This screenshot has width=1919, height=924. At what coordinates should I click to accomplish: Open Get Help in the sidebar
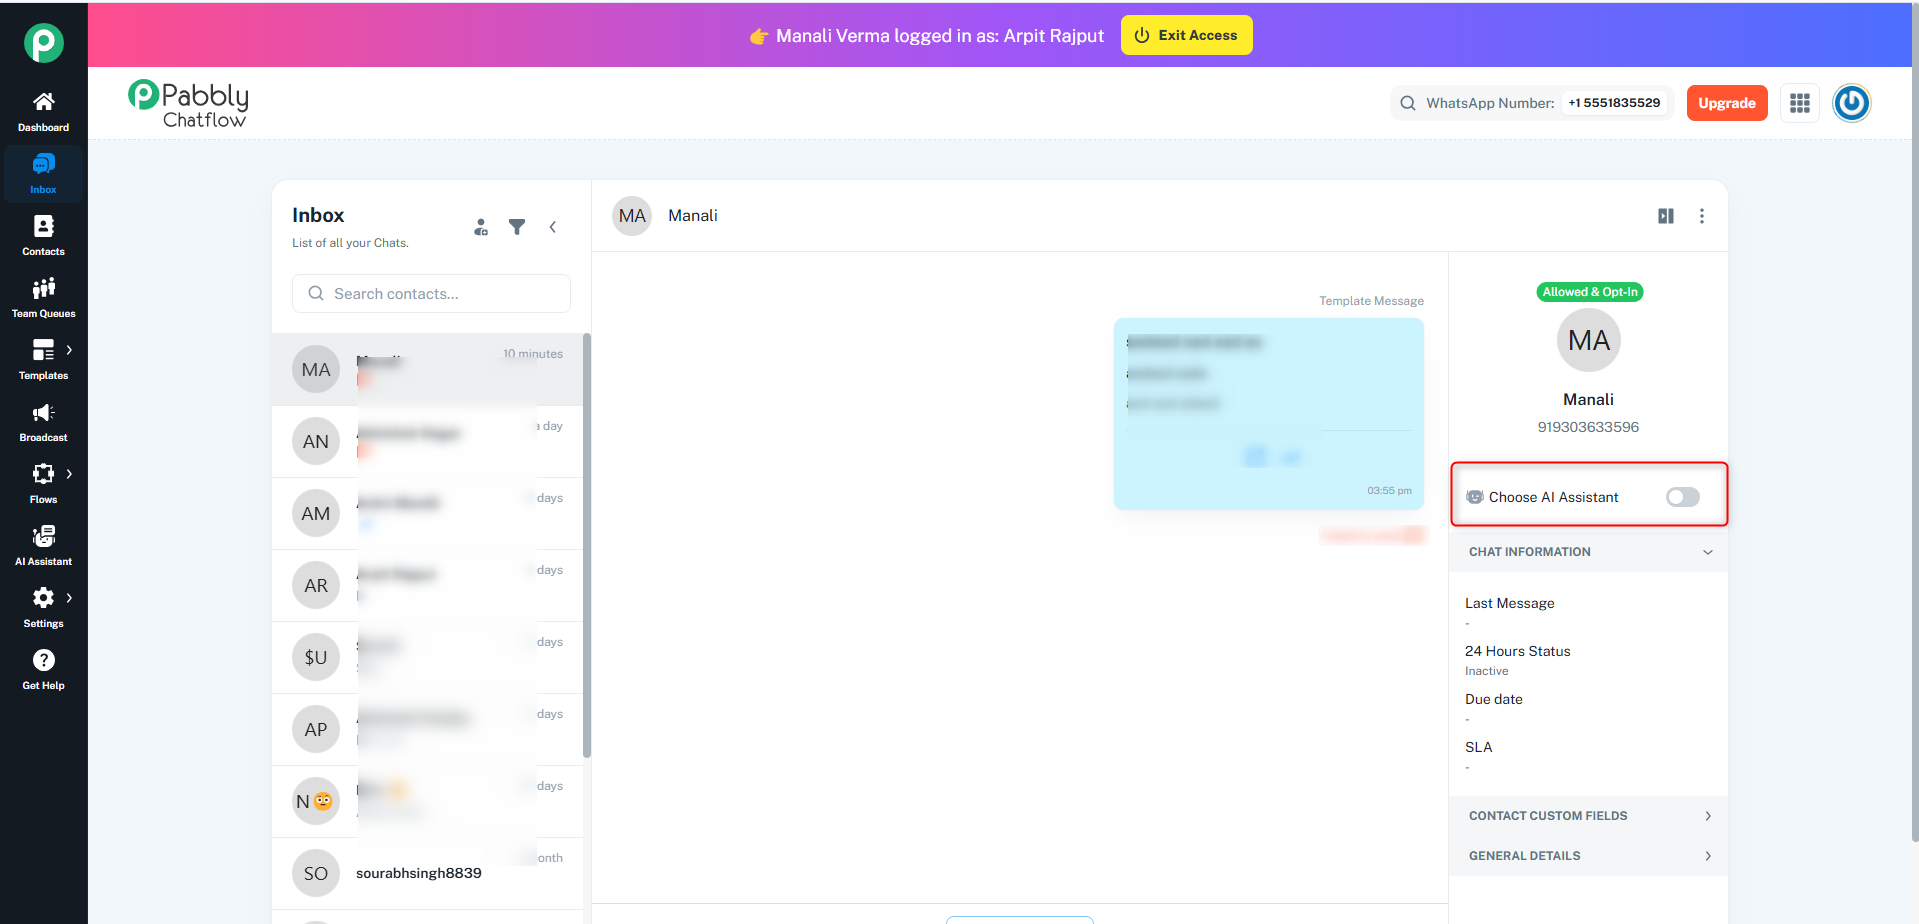pos(43,670)
